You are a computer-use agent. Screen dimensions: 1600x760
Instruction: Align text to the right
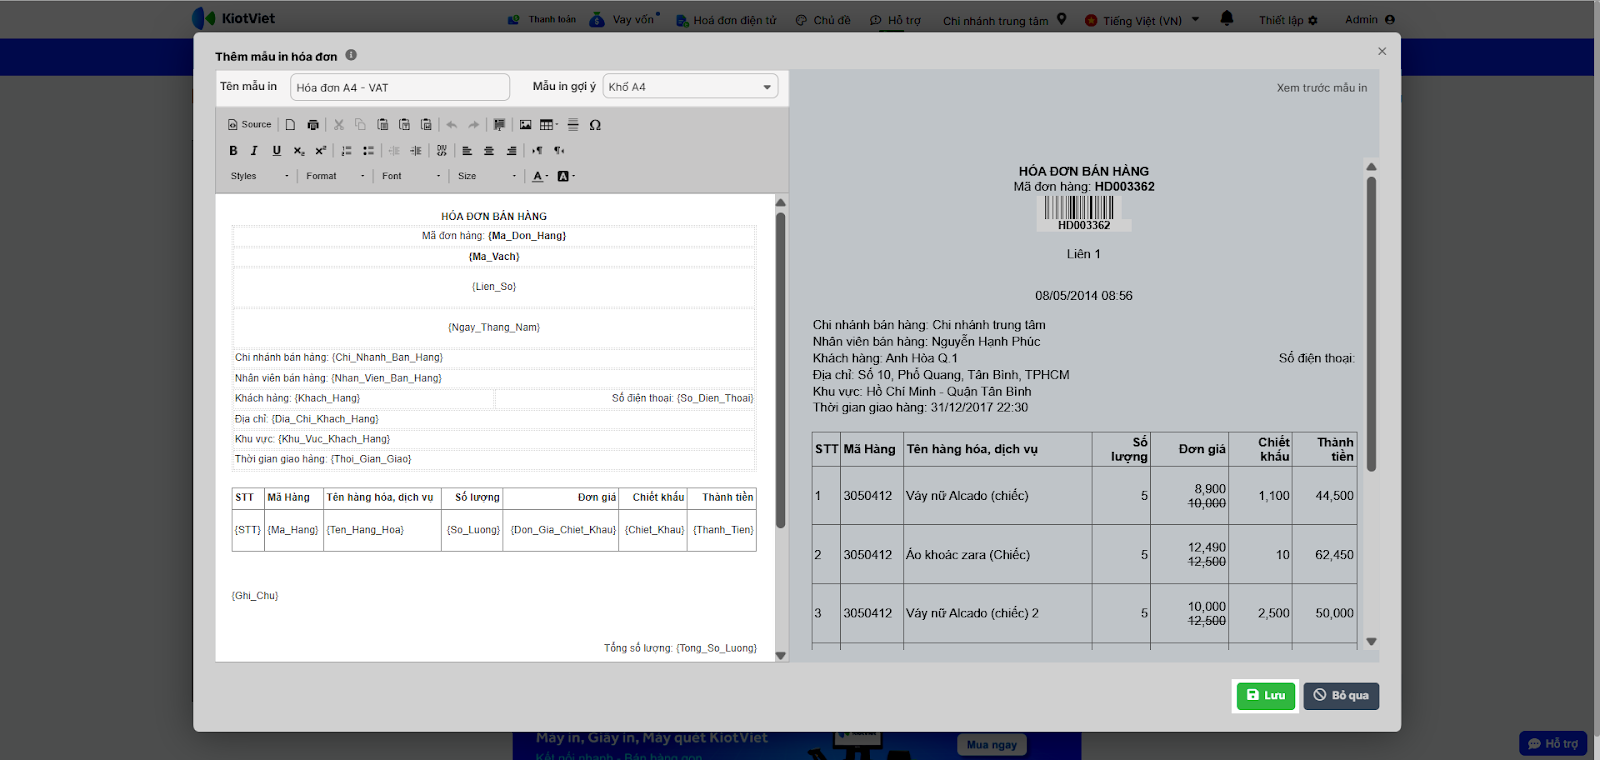(511, 151)
